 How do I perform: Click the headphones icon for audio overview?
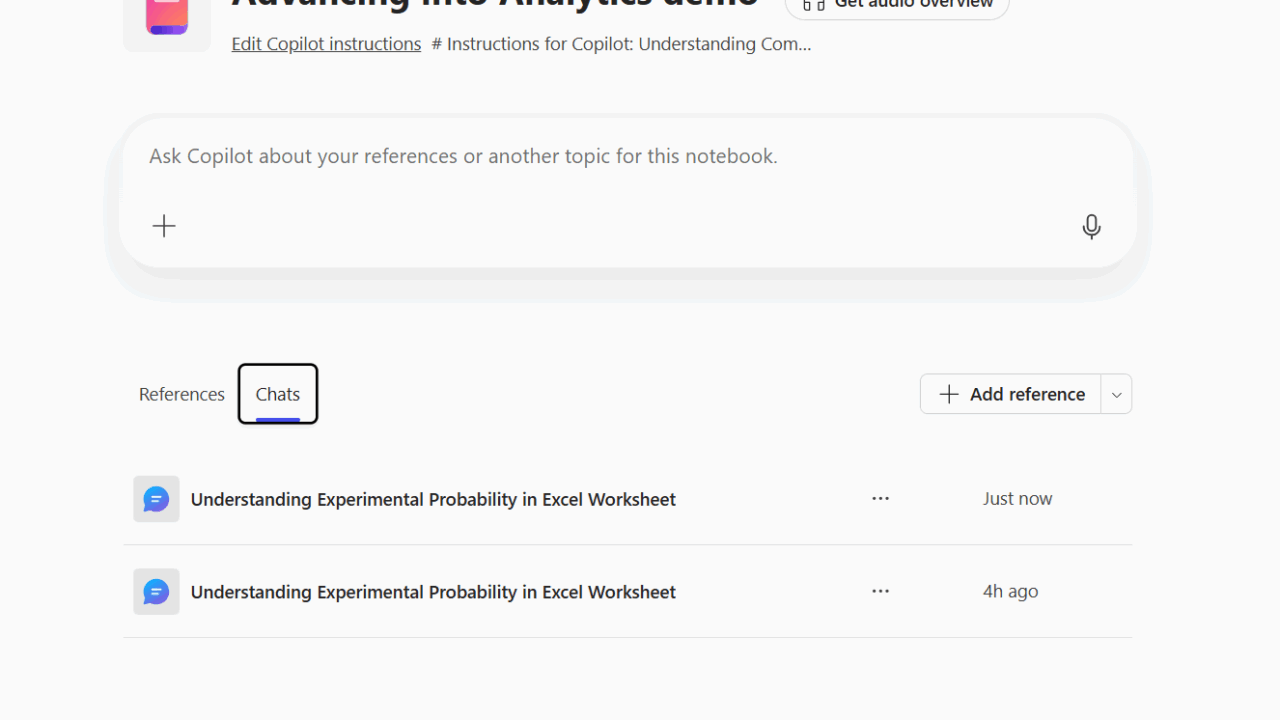pyautogui.click(x=814, y=5)
